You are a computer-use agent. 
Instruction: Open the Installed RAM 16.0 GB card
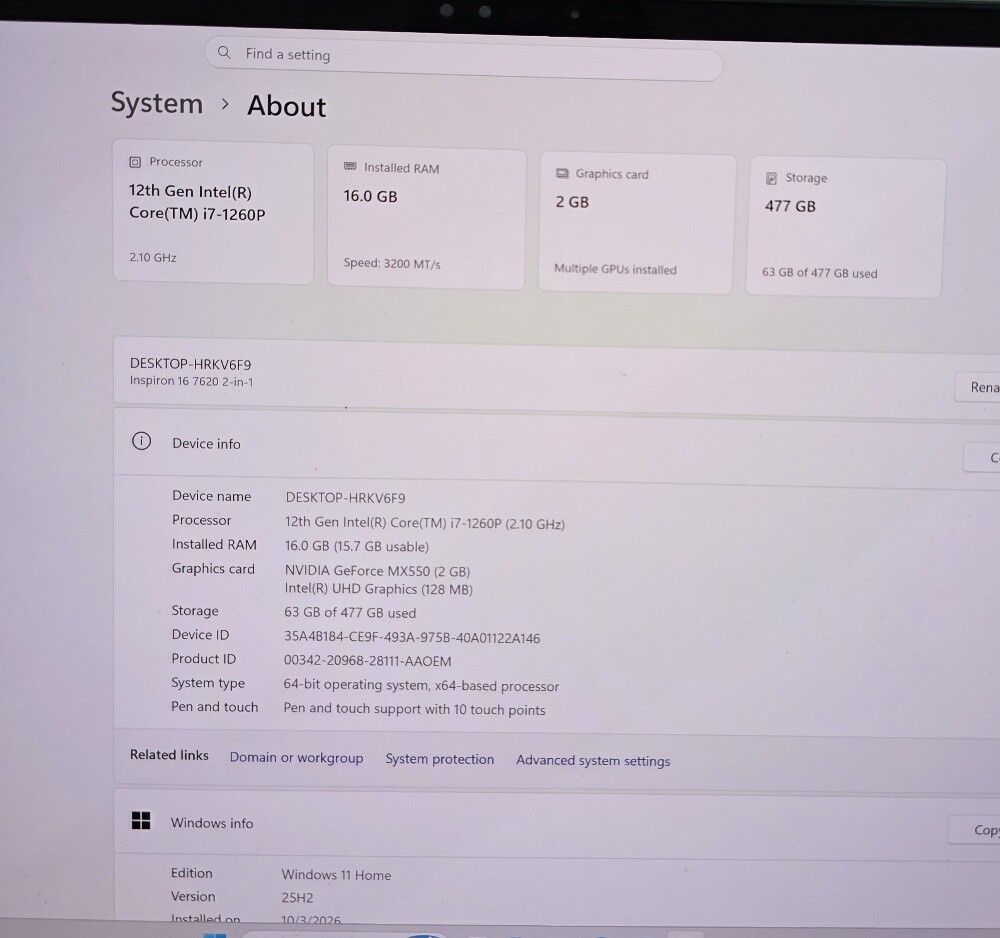pos(426,219)
